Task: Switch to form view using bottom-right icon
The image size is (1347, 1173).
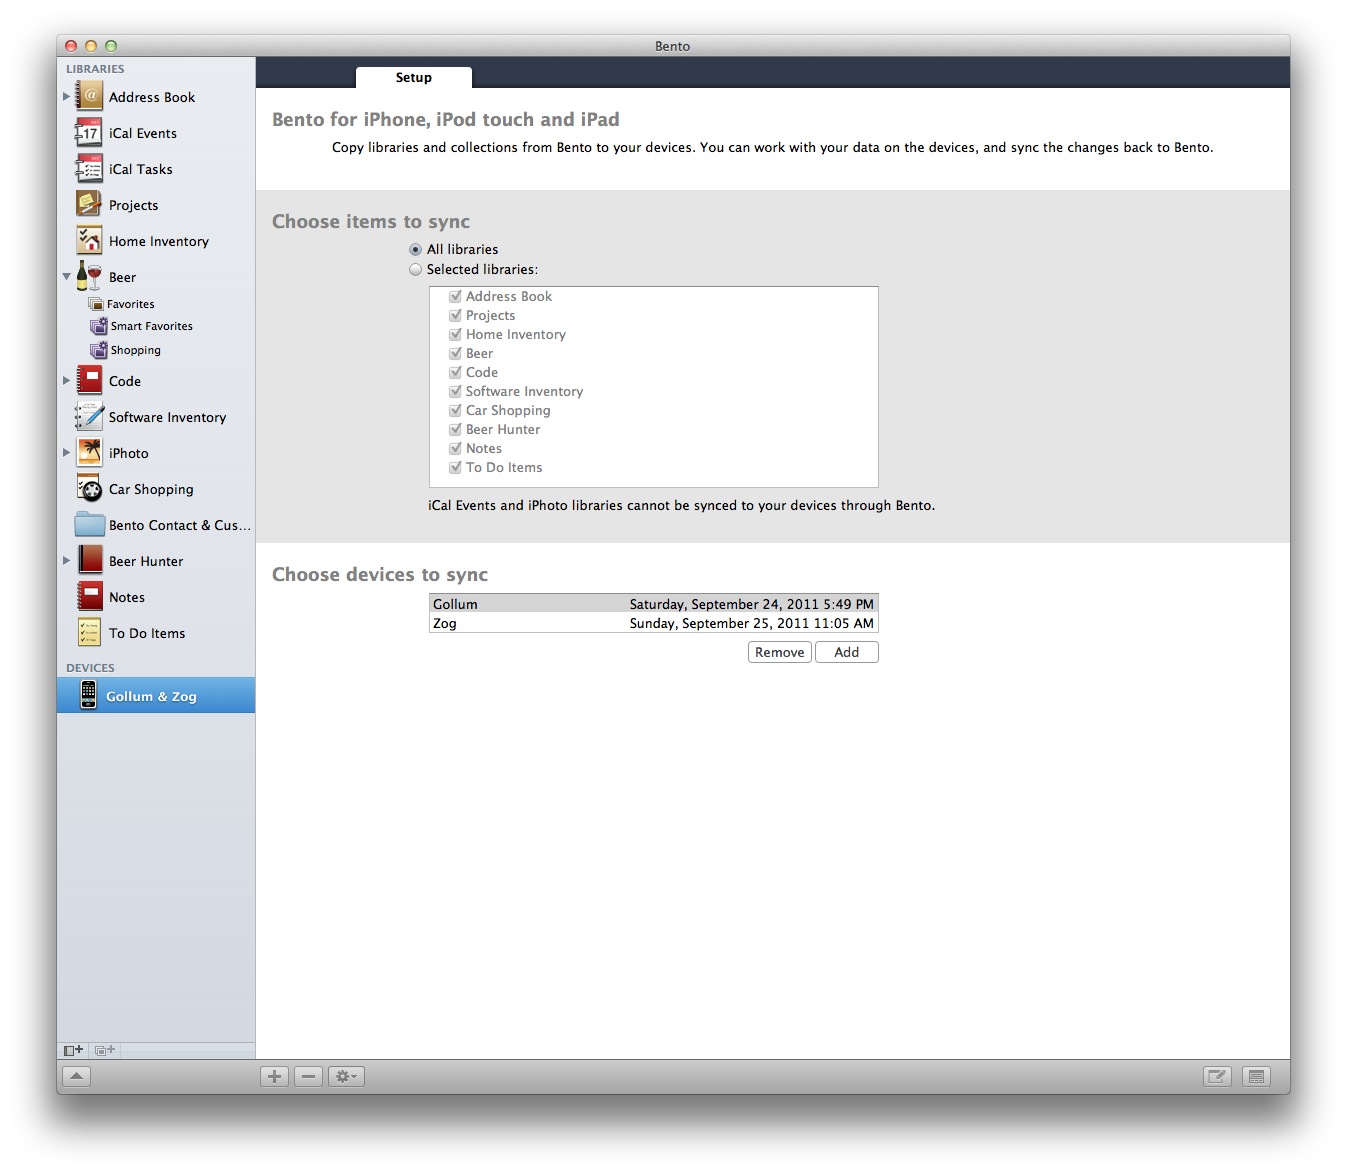Action: [x=1217, y=1076]
